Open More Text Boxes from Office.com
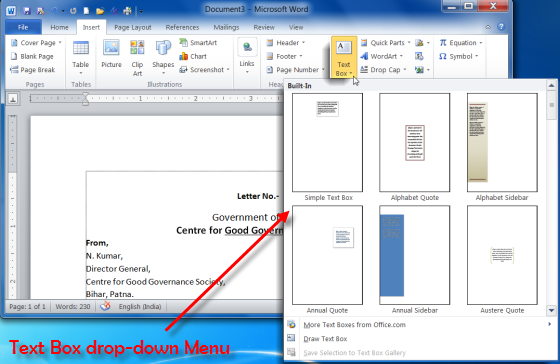 tap(420, 325)
